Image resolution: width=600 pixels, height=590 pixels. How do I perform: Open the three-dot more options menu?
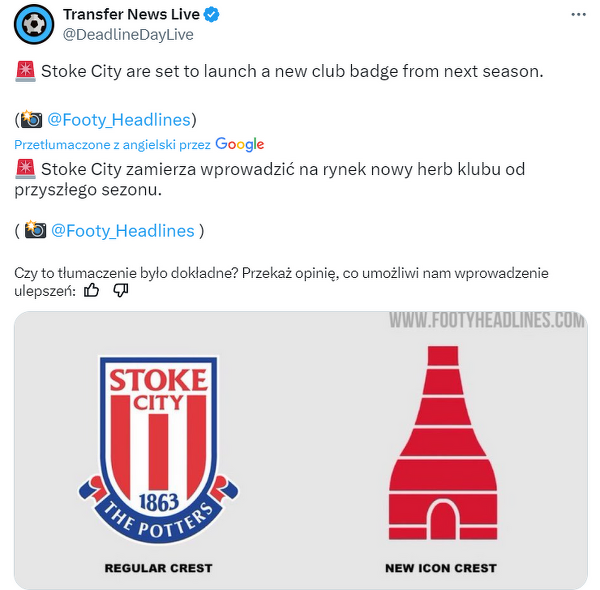[578, 15]
